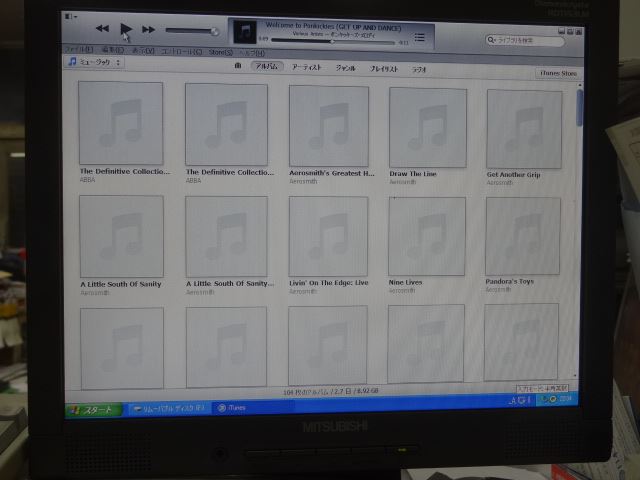This screenshot has width=640, height=480.
Task: Click the Previous track rewind button
Action: (x=102, y=28)
